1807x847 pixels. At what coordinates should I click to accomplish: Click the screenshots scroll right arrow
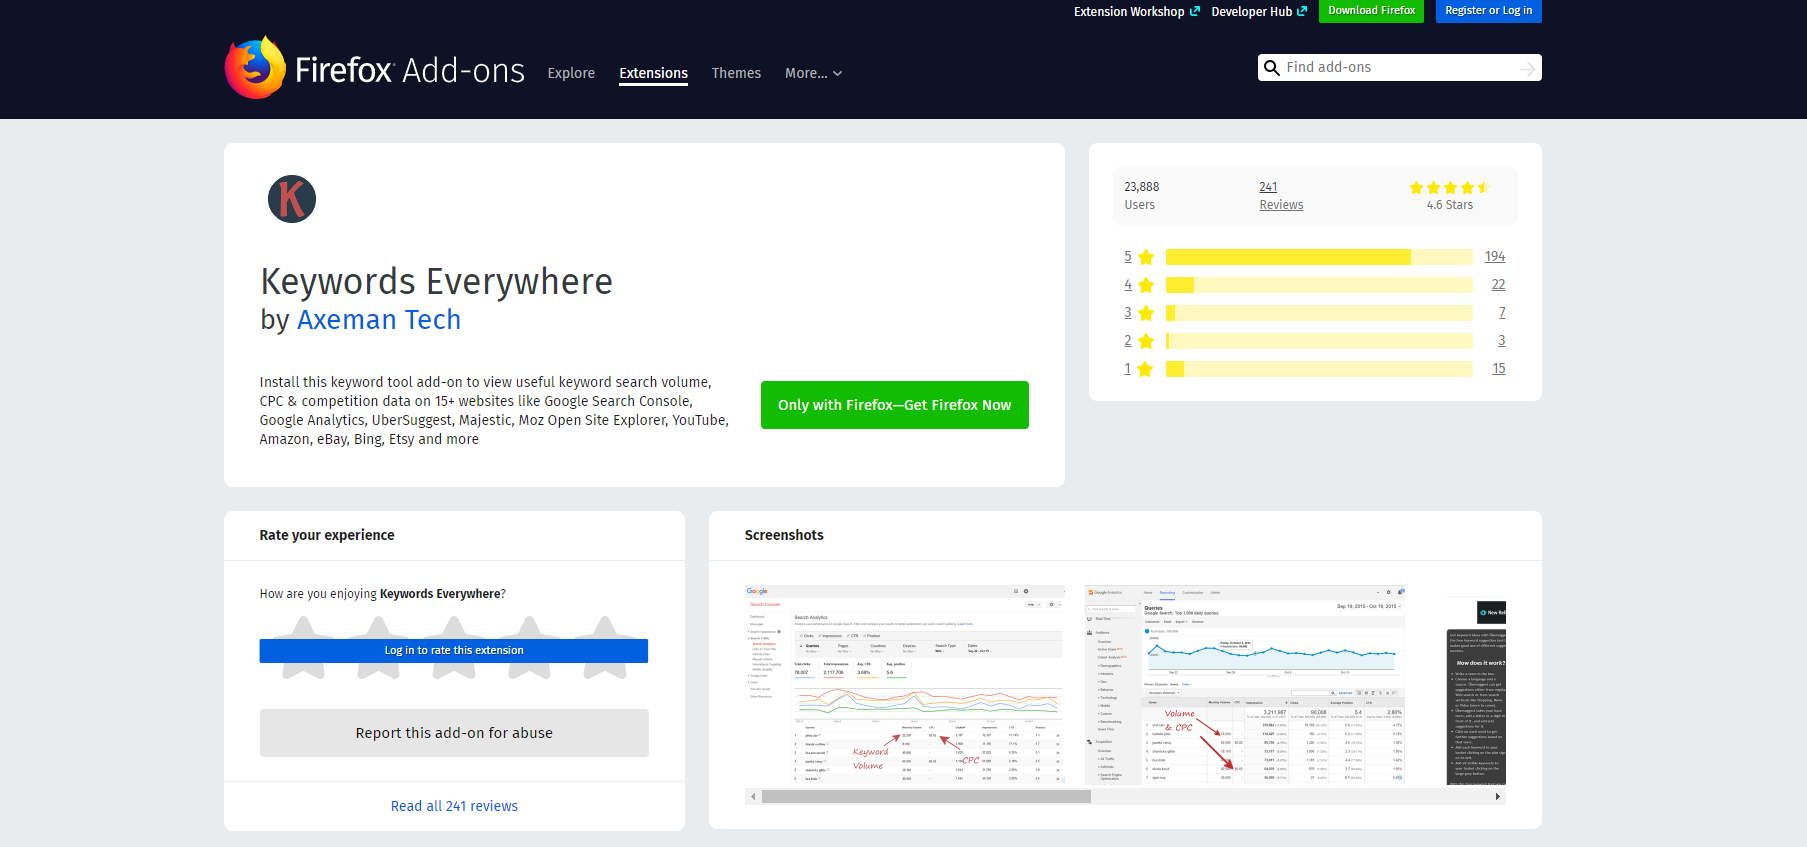[x=1498, y=797]
